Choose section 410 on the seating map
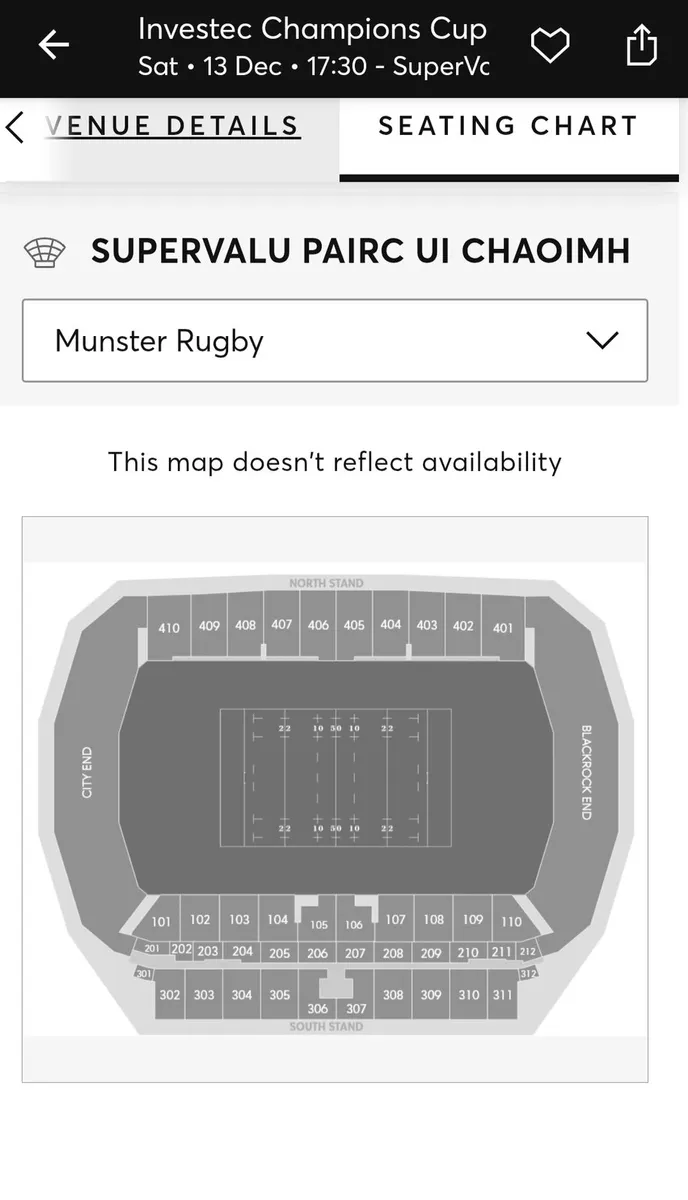 click(168, 628)
